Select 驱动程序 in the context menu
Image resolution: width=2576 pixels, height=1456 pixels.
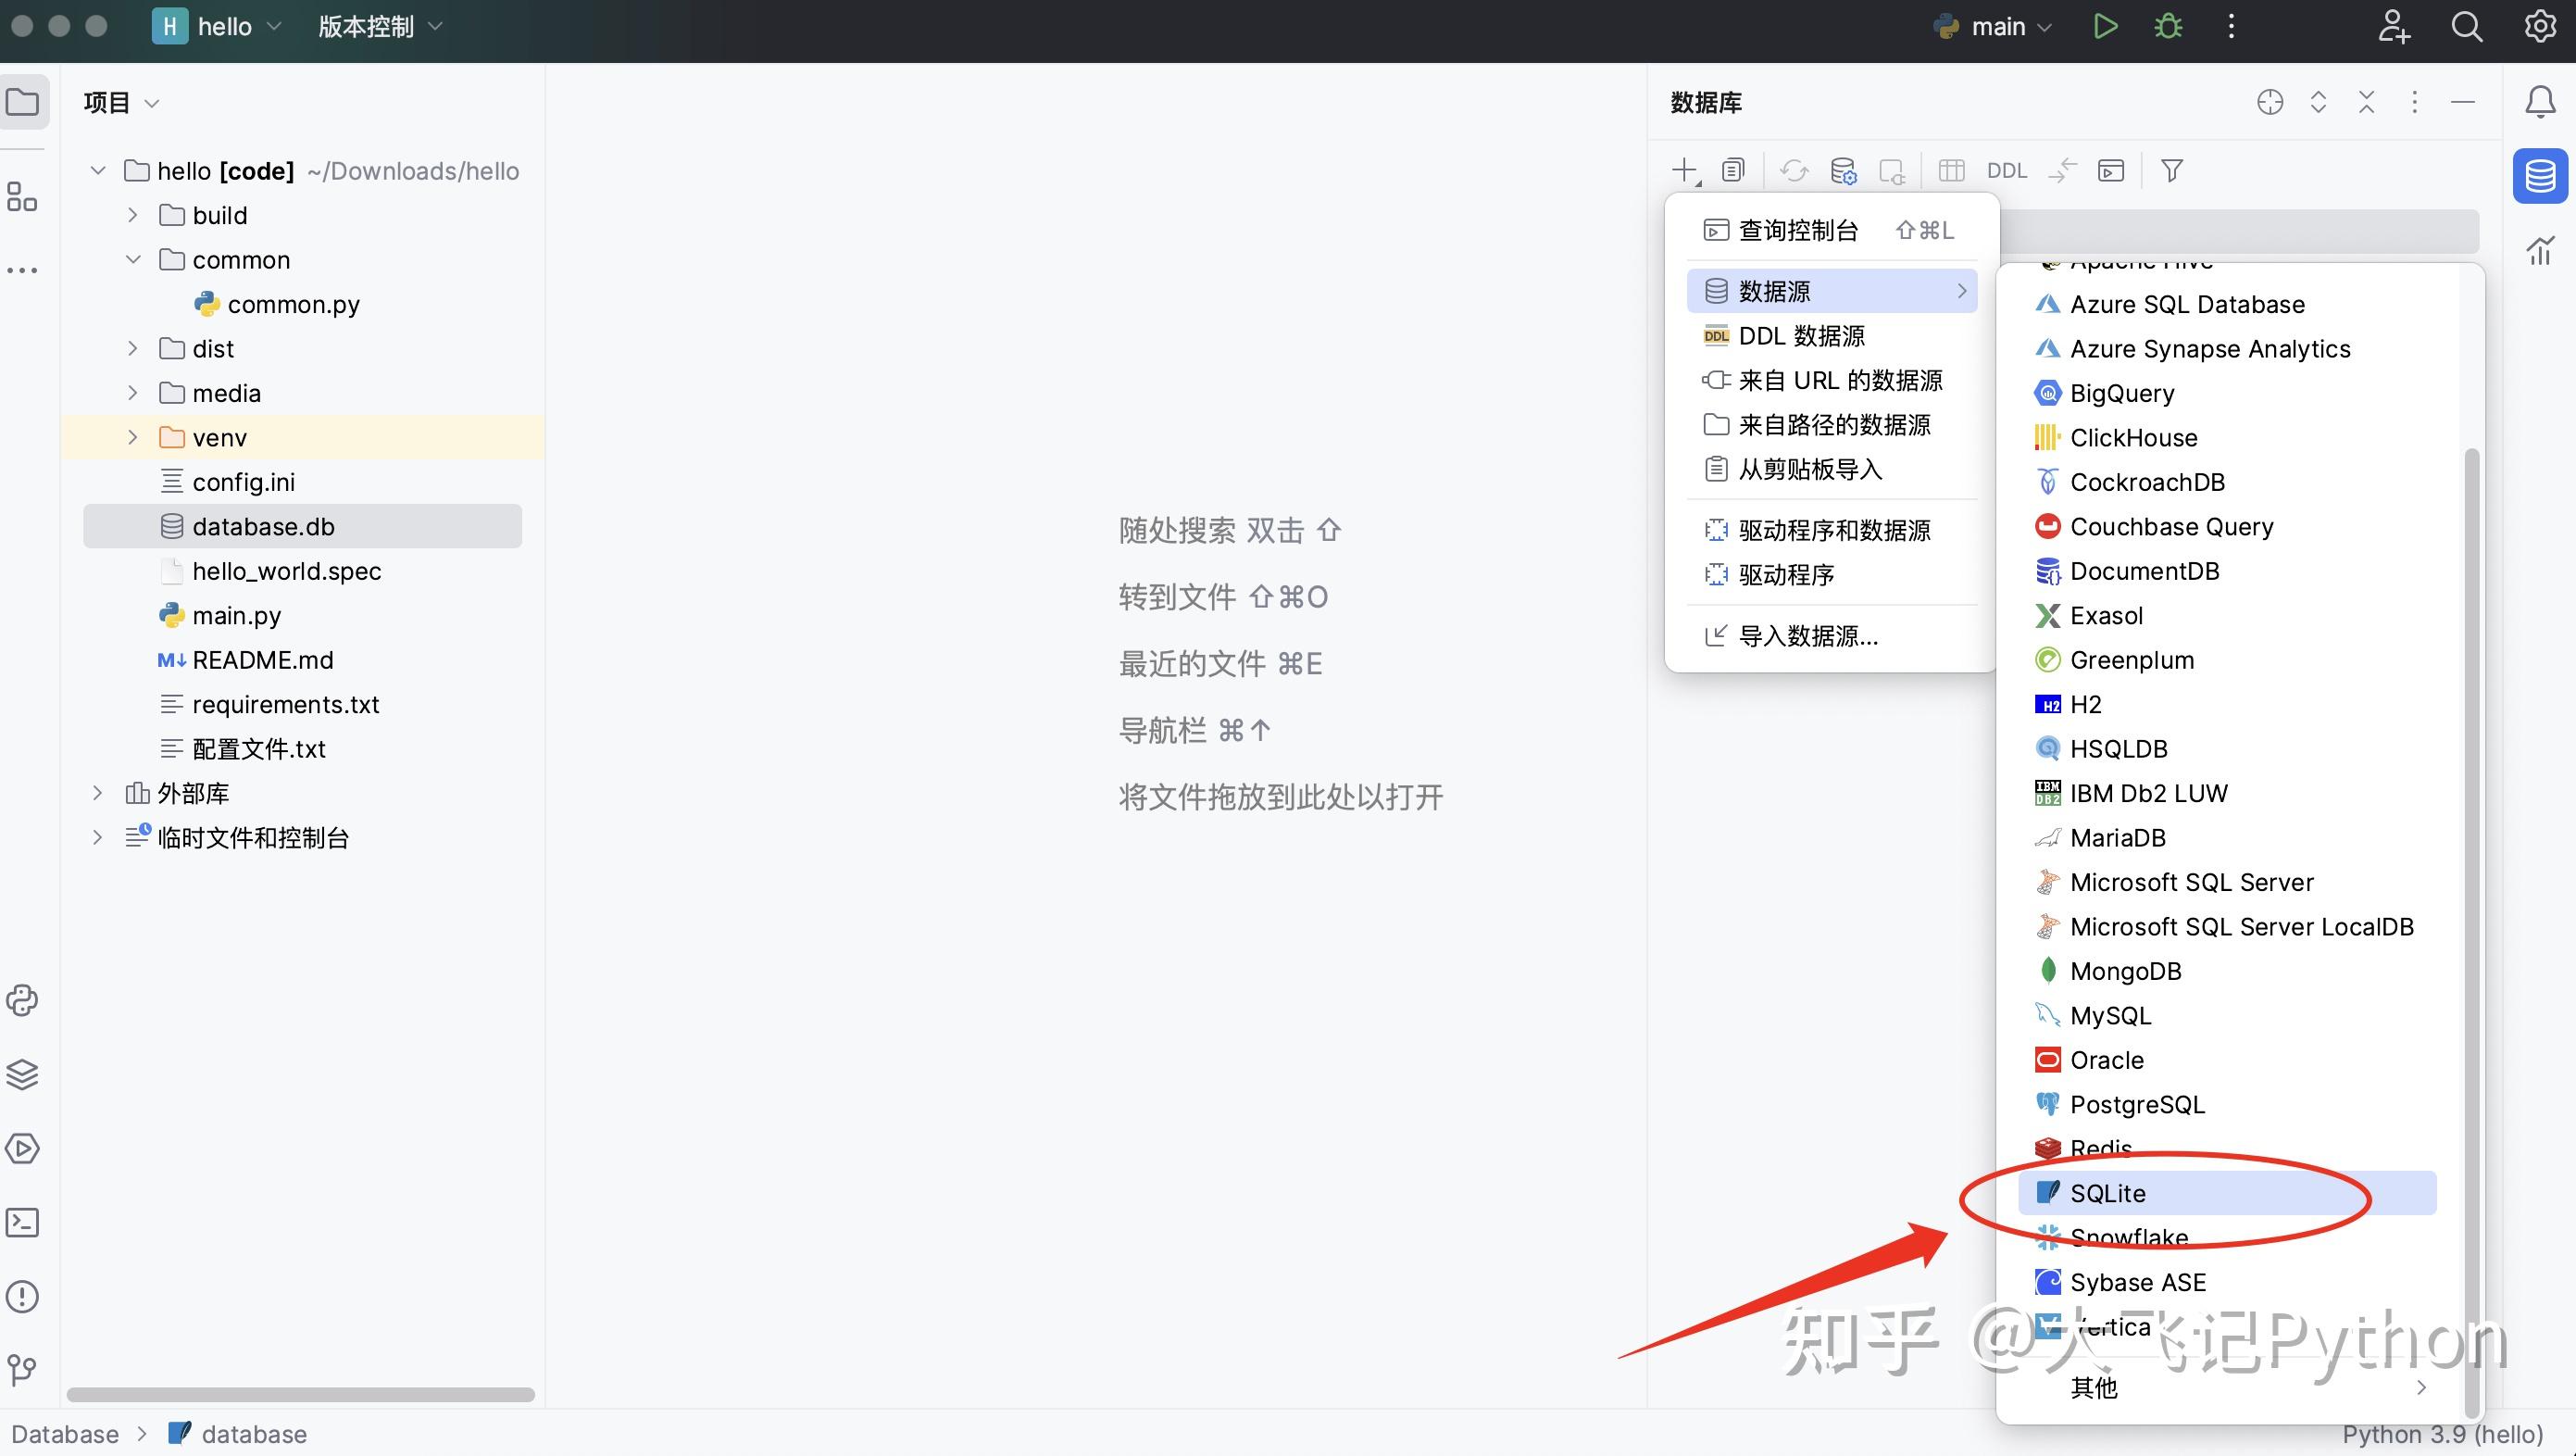tap(1787, 574)
